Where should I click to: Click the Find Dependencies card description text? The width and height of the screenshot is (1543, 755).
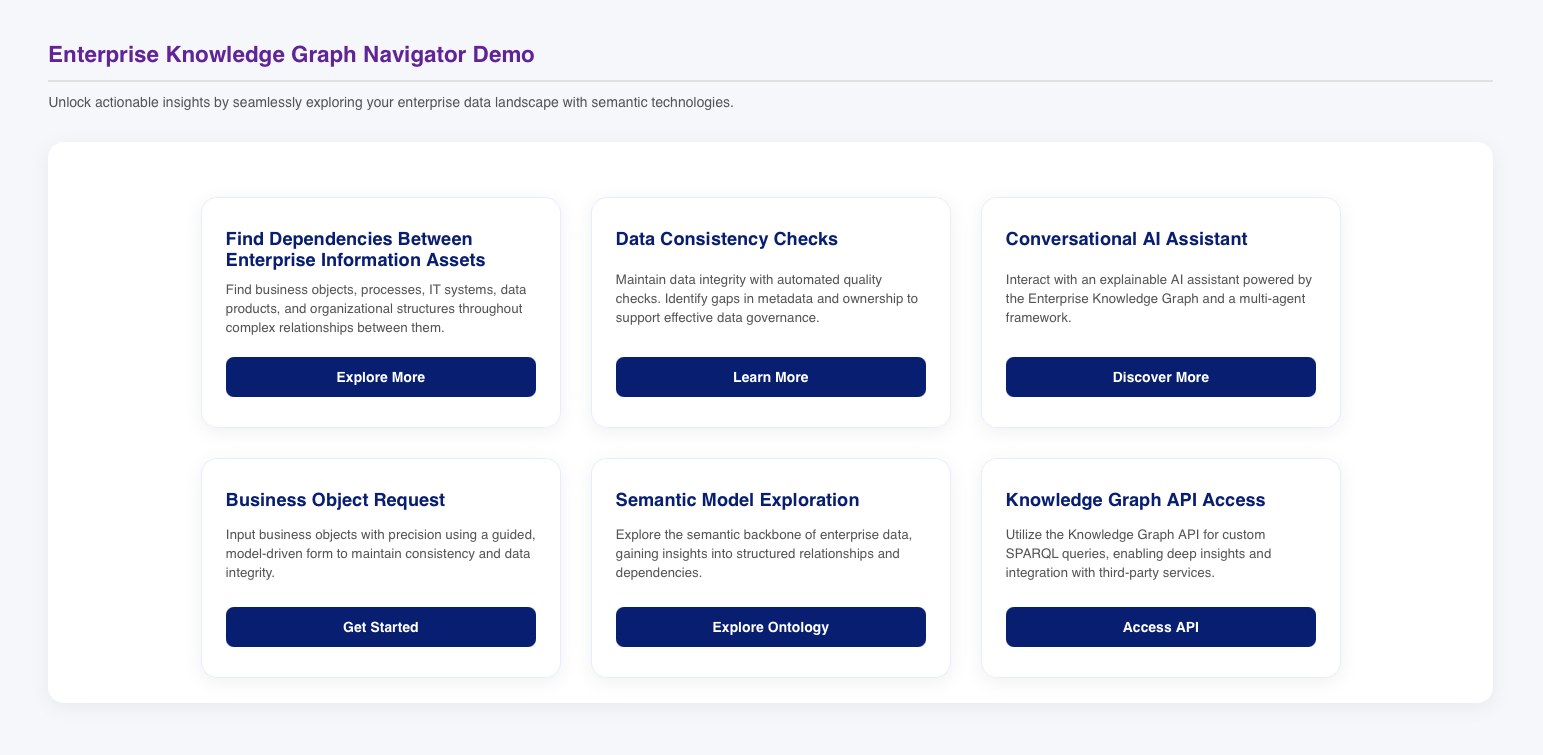pos(374,308)
